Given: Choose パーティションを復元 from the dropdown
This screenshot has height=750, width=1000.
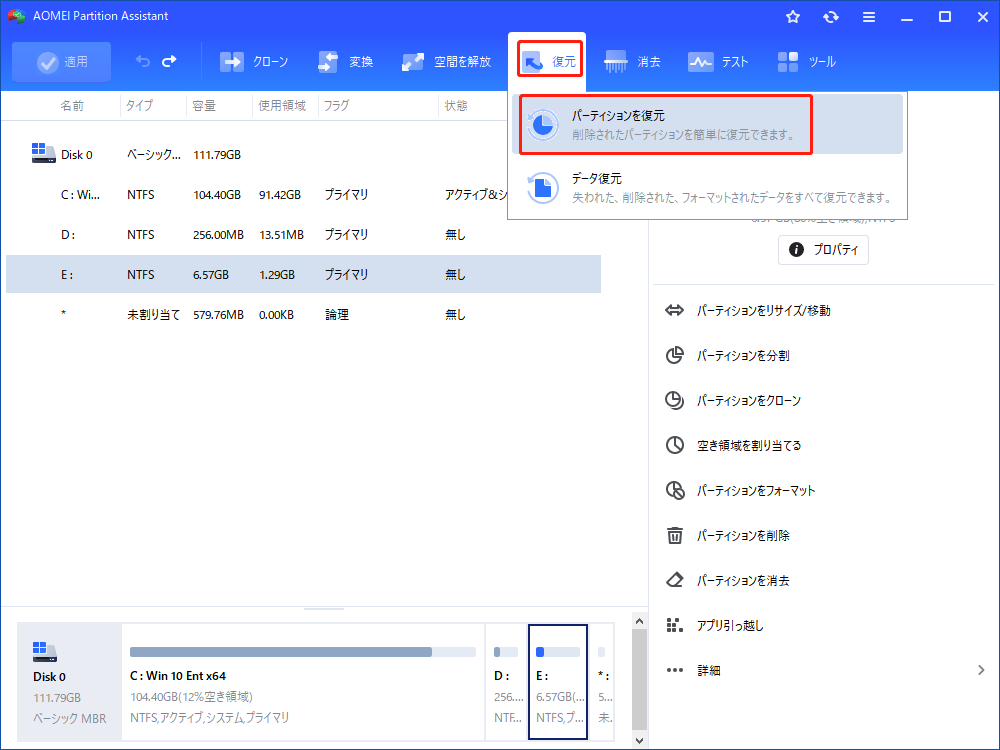Looking at the screenshot, I should 707,124.
